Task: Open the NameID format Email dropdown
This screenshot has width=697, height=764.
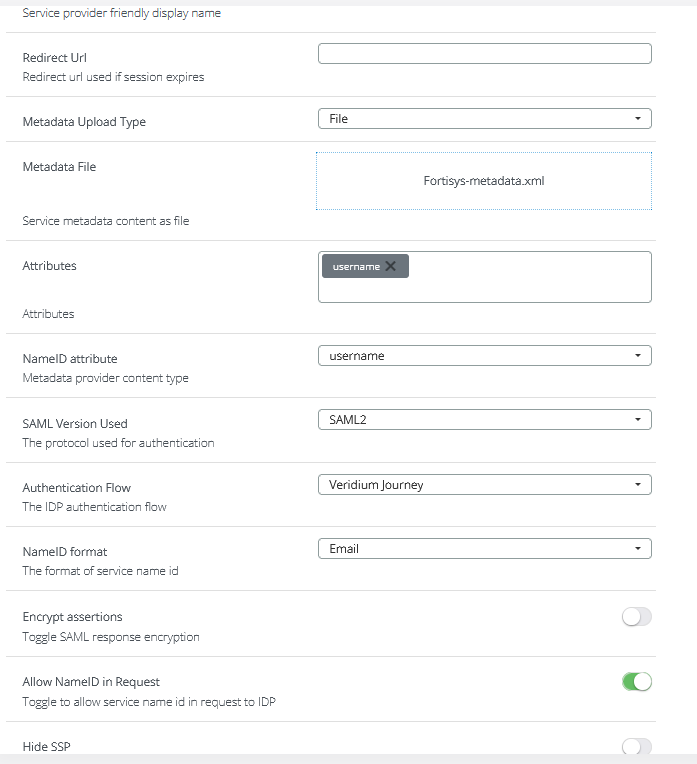Action: tap(484, 549)
